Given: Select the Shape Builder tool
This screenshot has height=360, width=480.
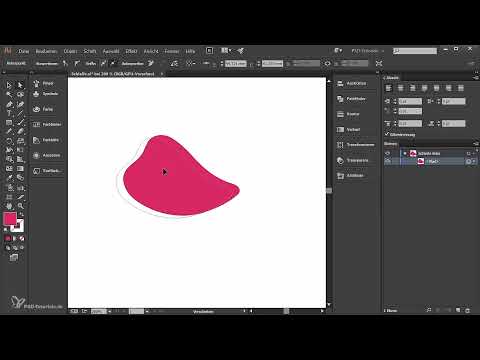Looking at the screenshot, I should (x=9, y=159).
